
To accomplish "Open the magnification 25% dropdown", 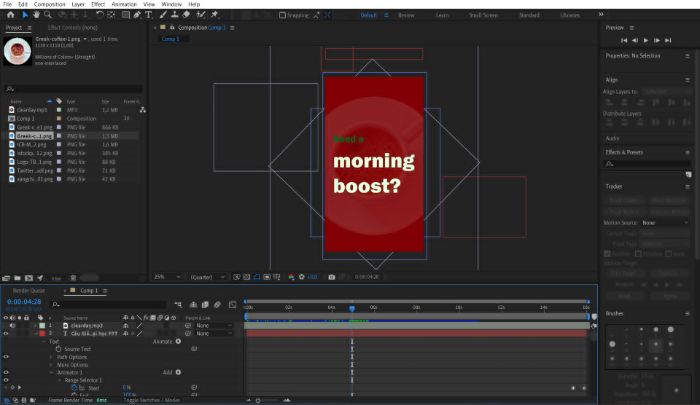I will (167, 277).
